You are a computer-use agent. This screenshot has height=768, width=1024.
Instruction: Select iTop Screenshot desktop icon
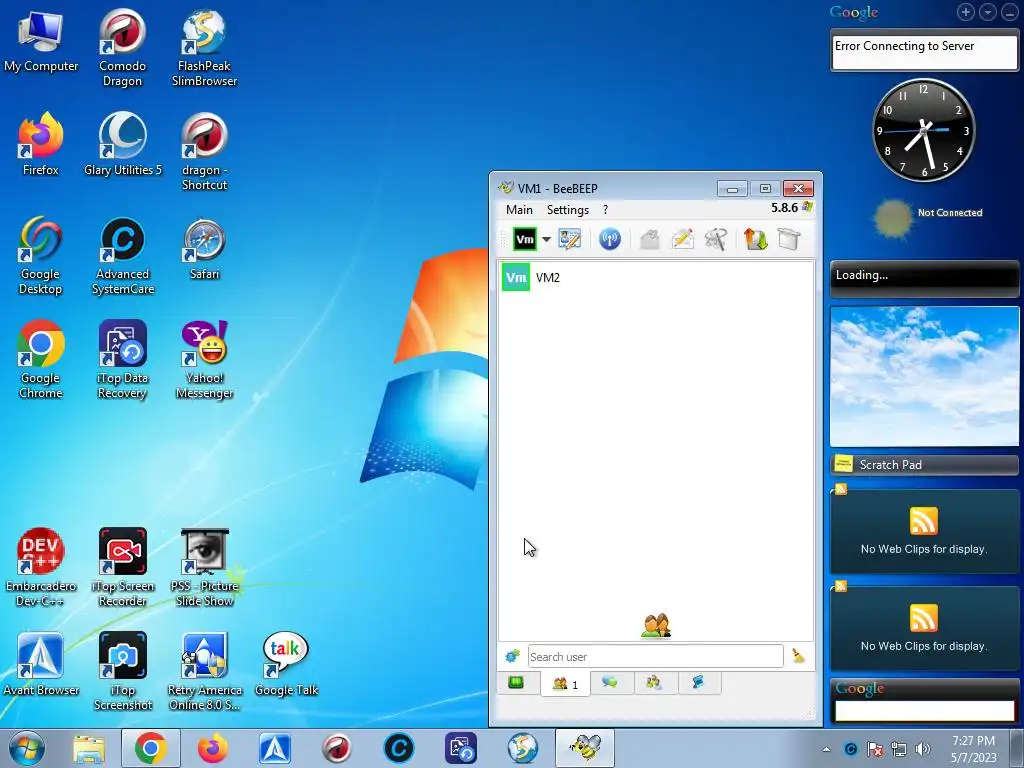pyautogui.click(x=123, y=671)
